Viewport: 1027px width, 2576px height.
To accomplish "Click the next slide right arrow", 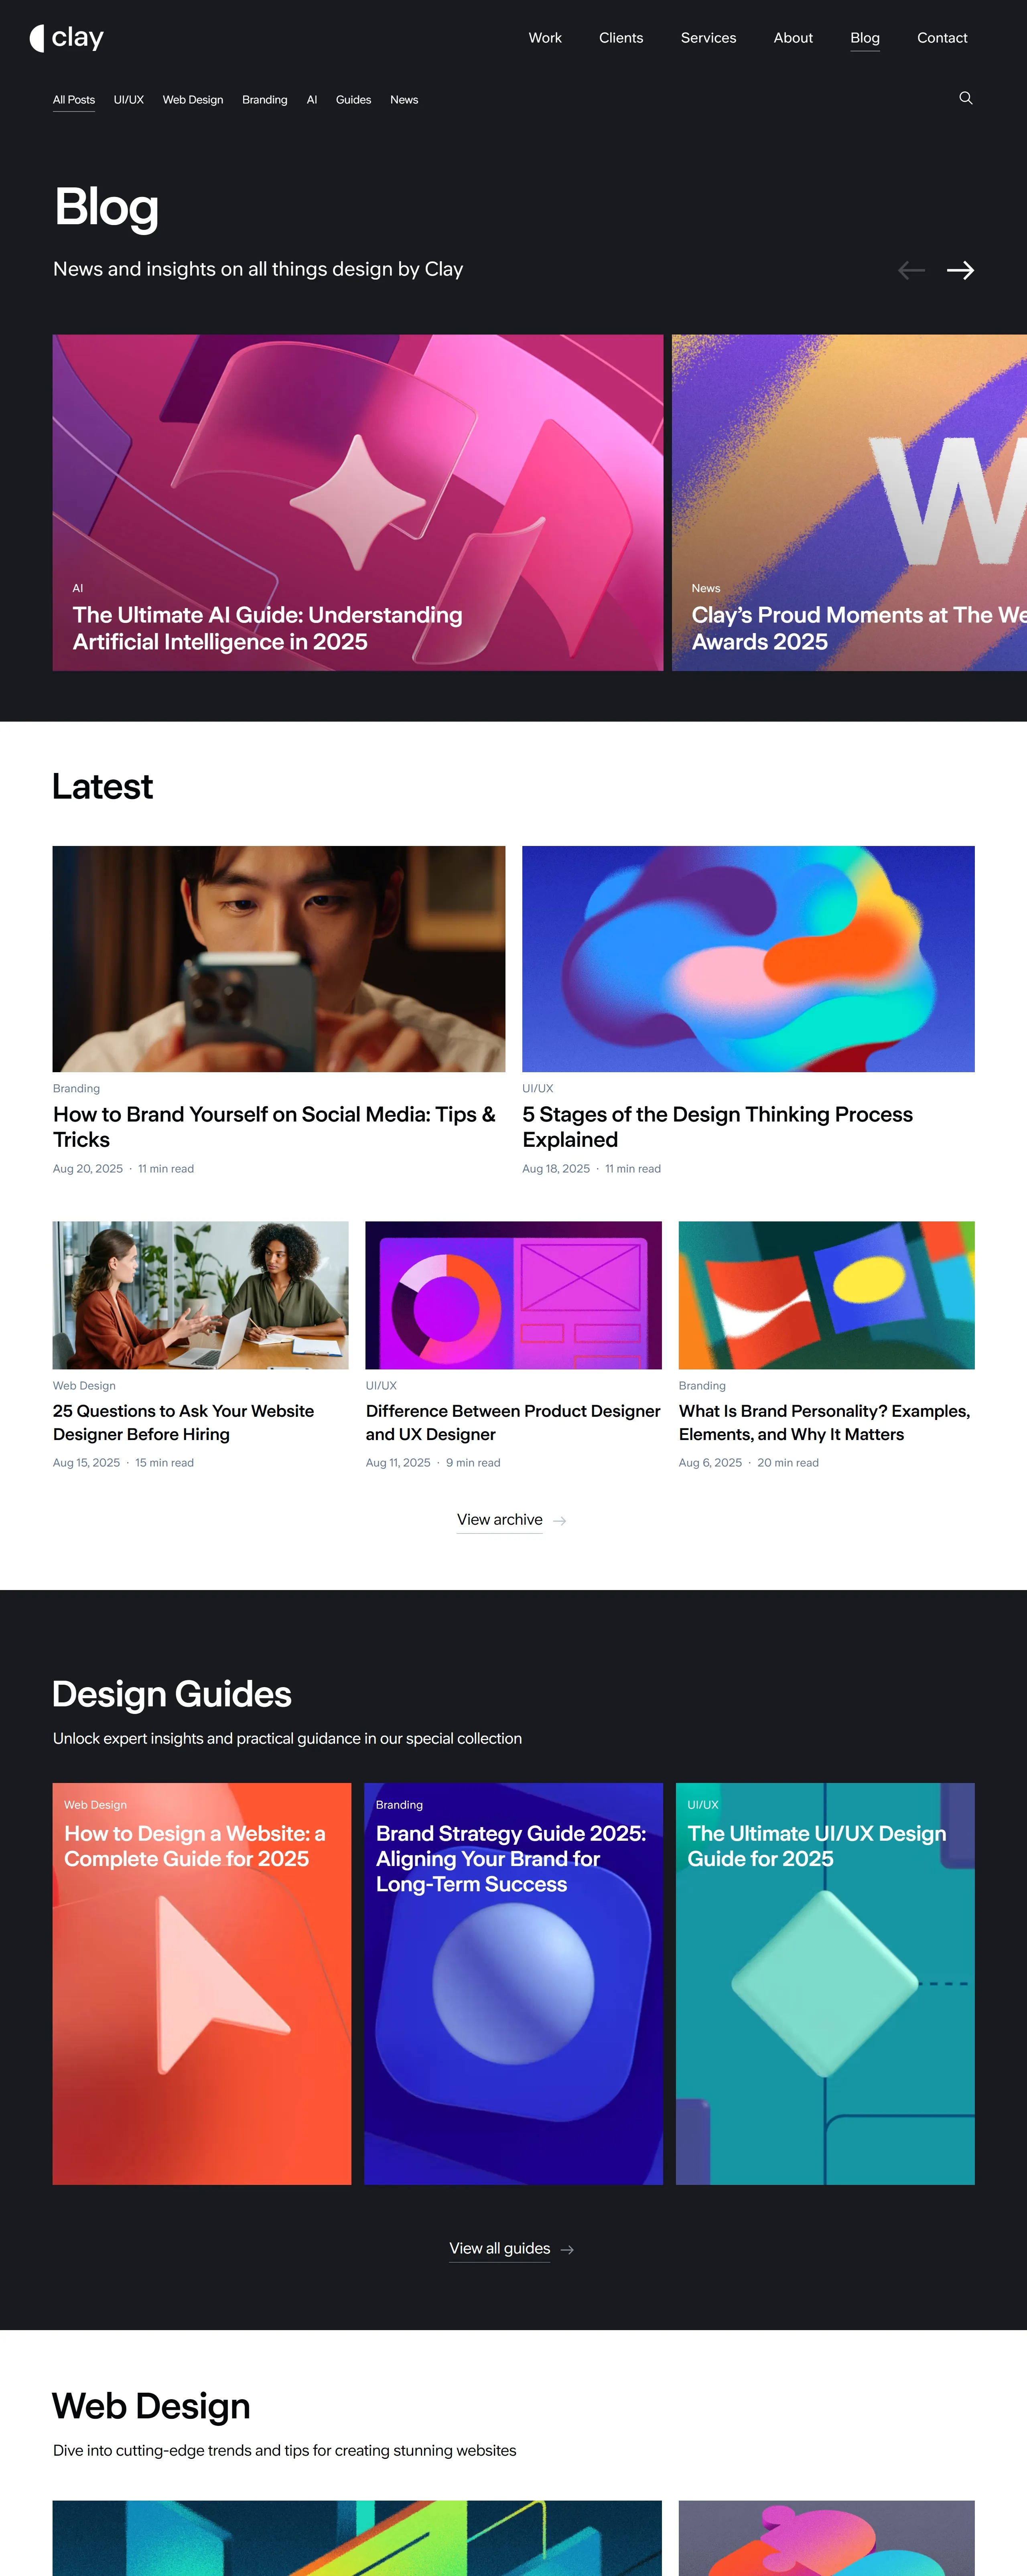I will pos(960,270).
